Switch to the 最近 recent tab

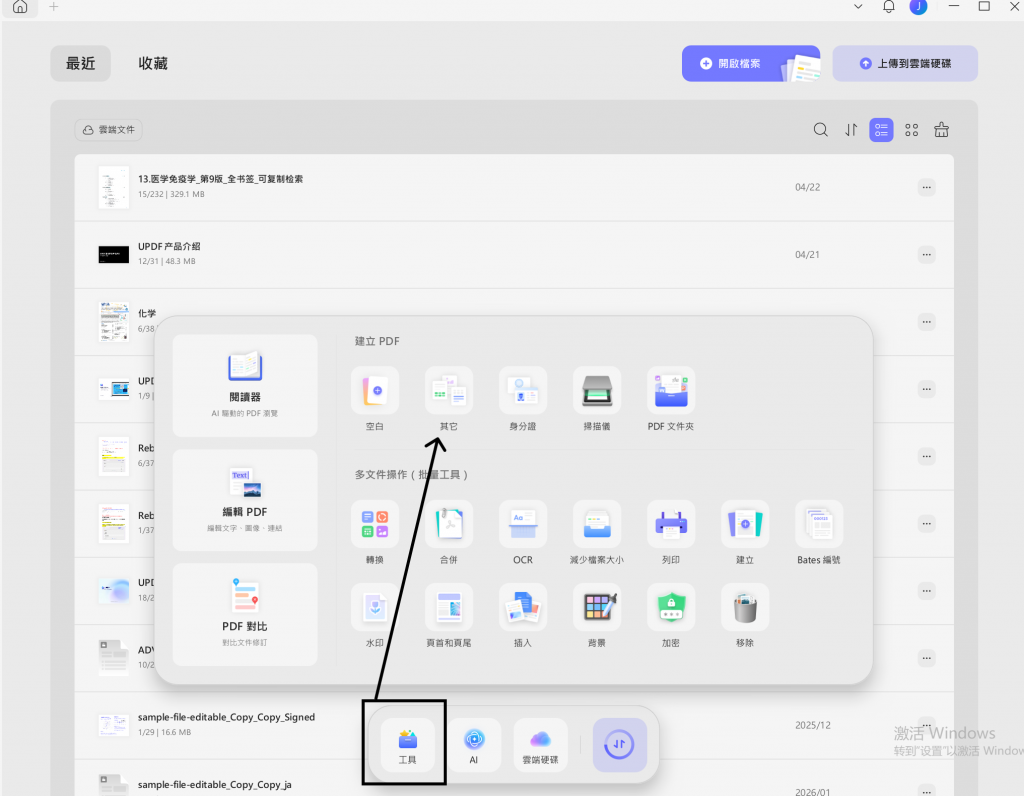[x=80, y=63]
